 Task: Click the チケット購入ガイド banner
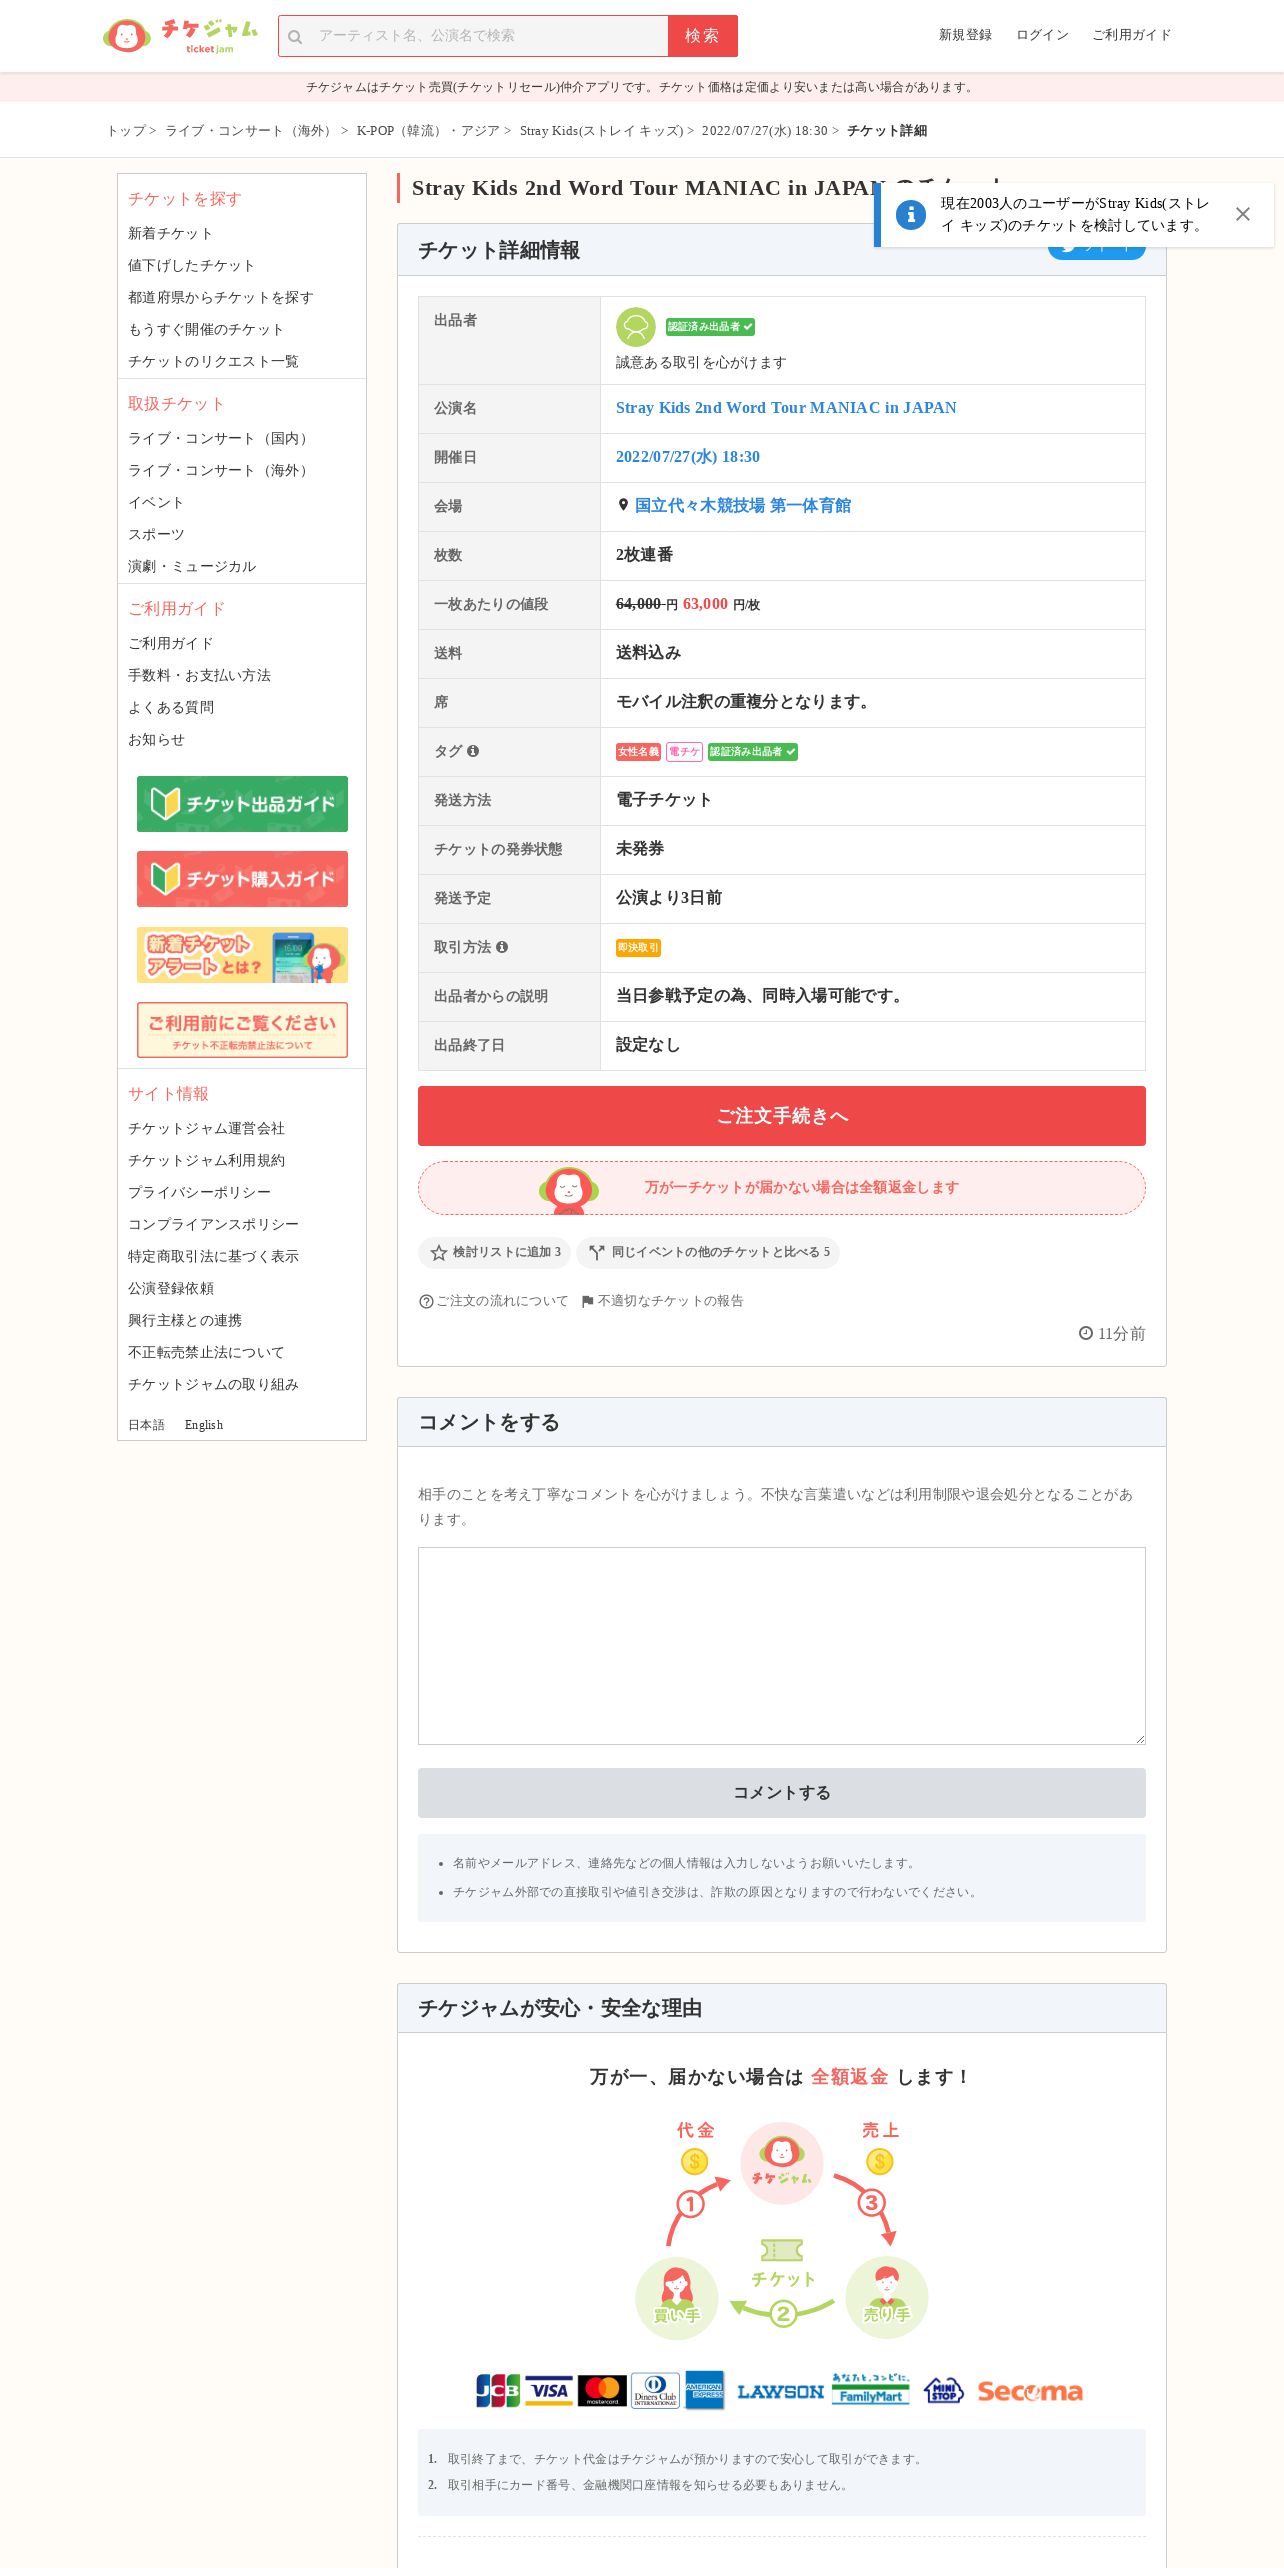pyautogui.click(x=242, y=879)
